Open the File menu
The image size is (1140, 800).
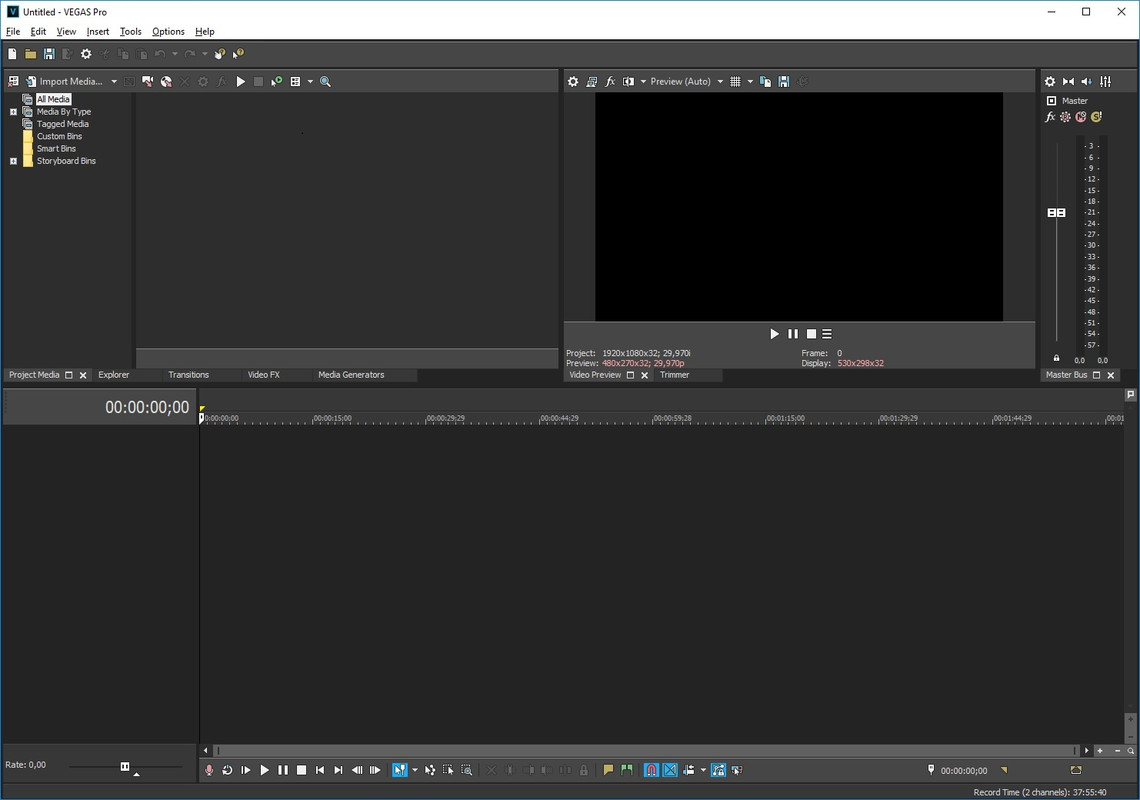(x=13, y=32)
